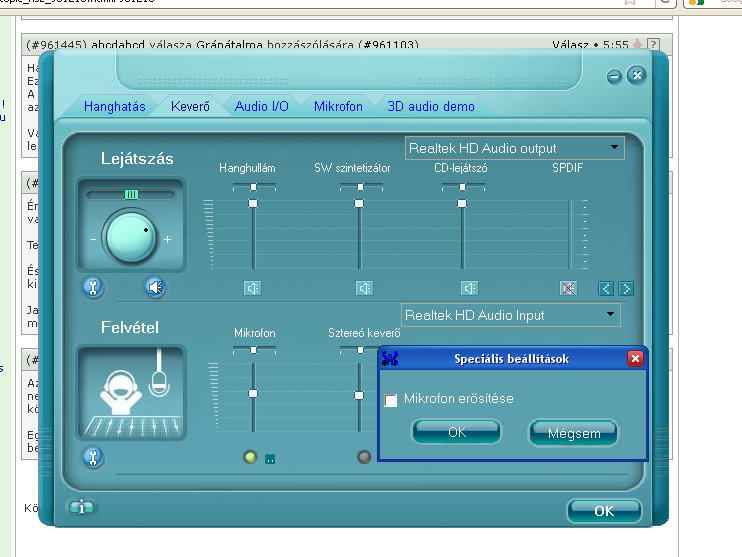
Task: Decrease master volume with minus sign
Action: tap(93, 239)
